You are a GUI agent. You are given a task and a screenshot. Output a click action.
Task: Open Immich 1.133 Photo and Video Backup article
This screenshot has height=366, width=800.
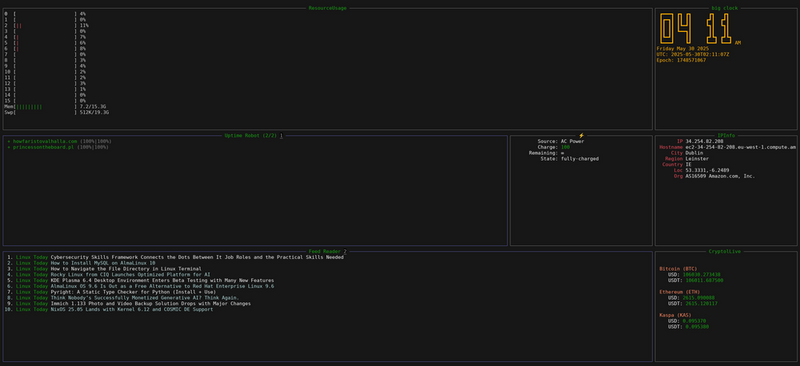click(151, 304)
